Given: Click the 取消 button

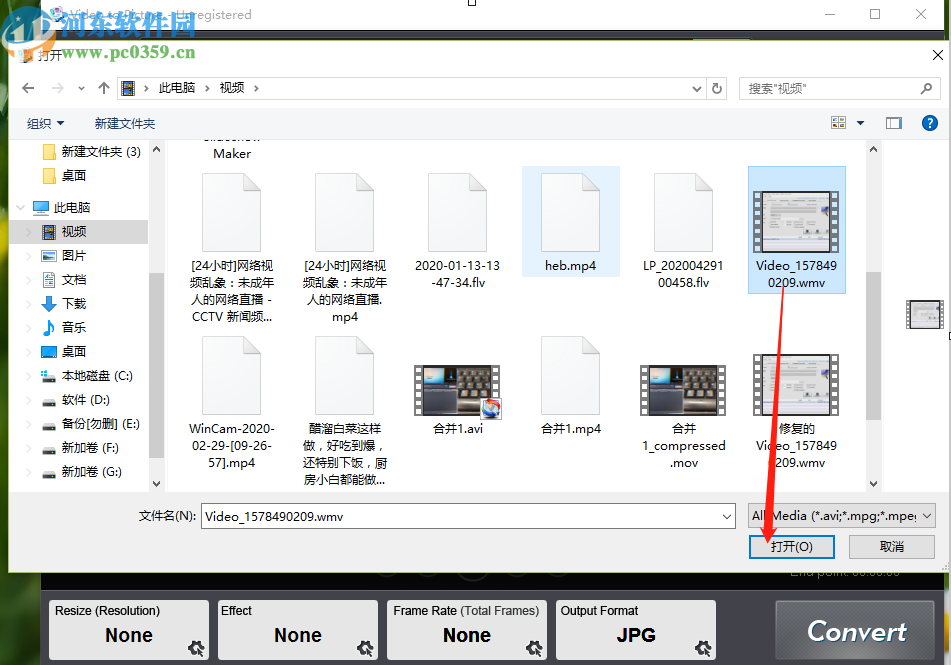Looking at the screenshot, I should 892,547.
